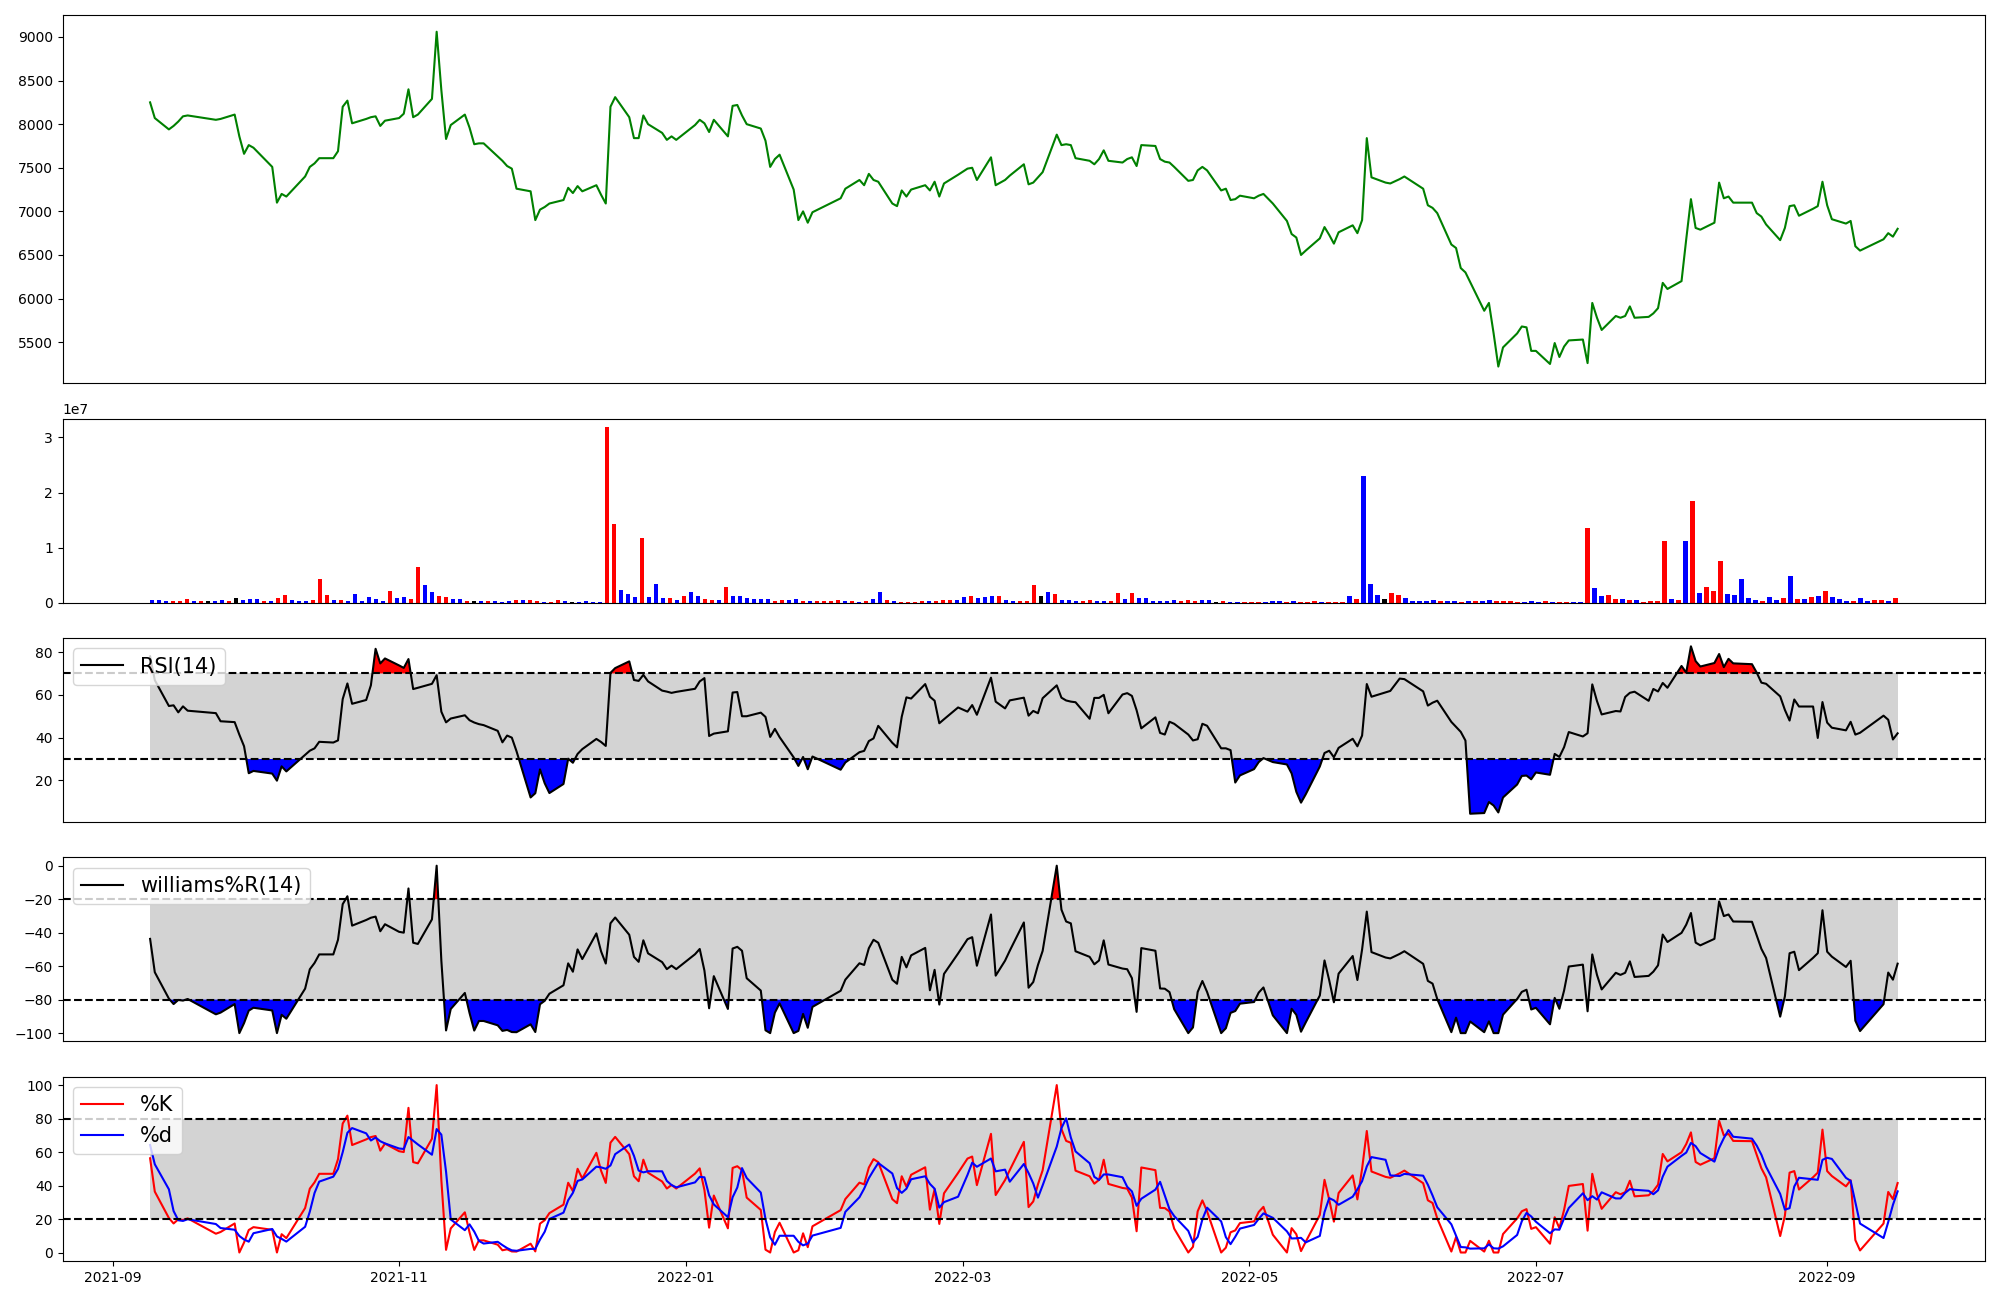Click the williams%R(14) legend label
The height and width of the screenshot is (1300, 2000).
pos(220,885)
